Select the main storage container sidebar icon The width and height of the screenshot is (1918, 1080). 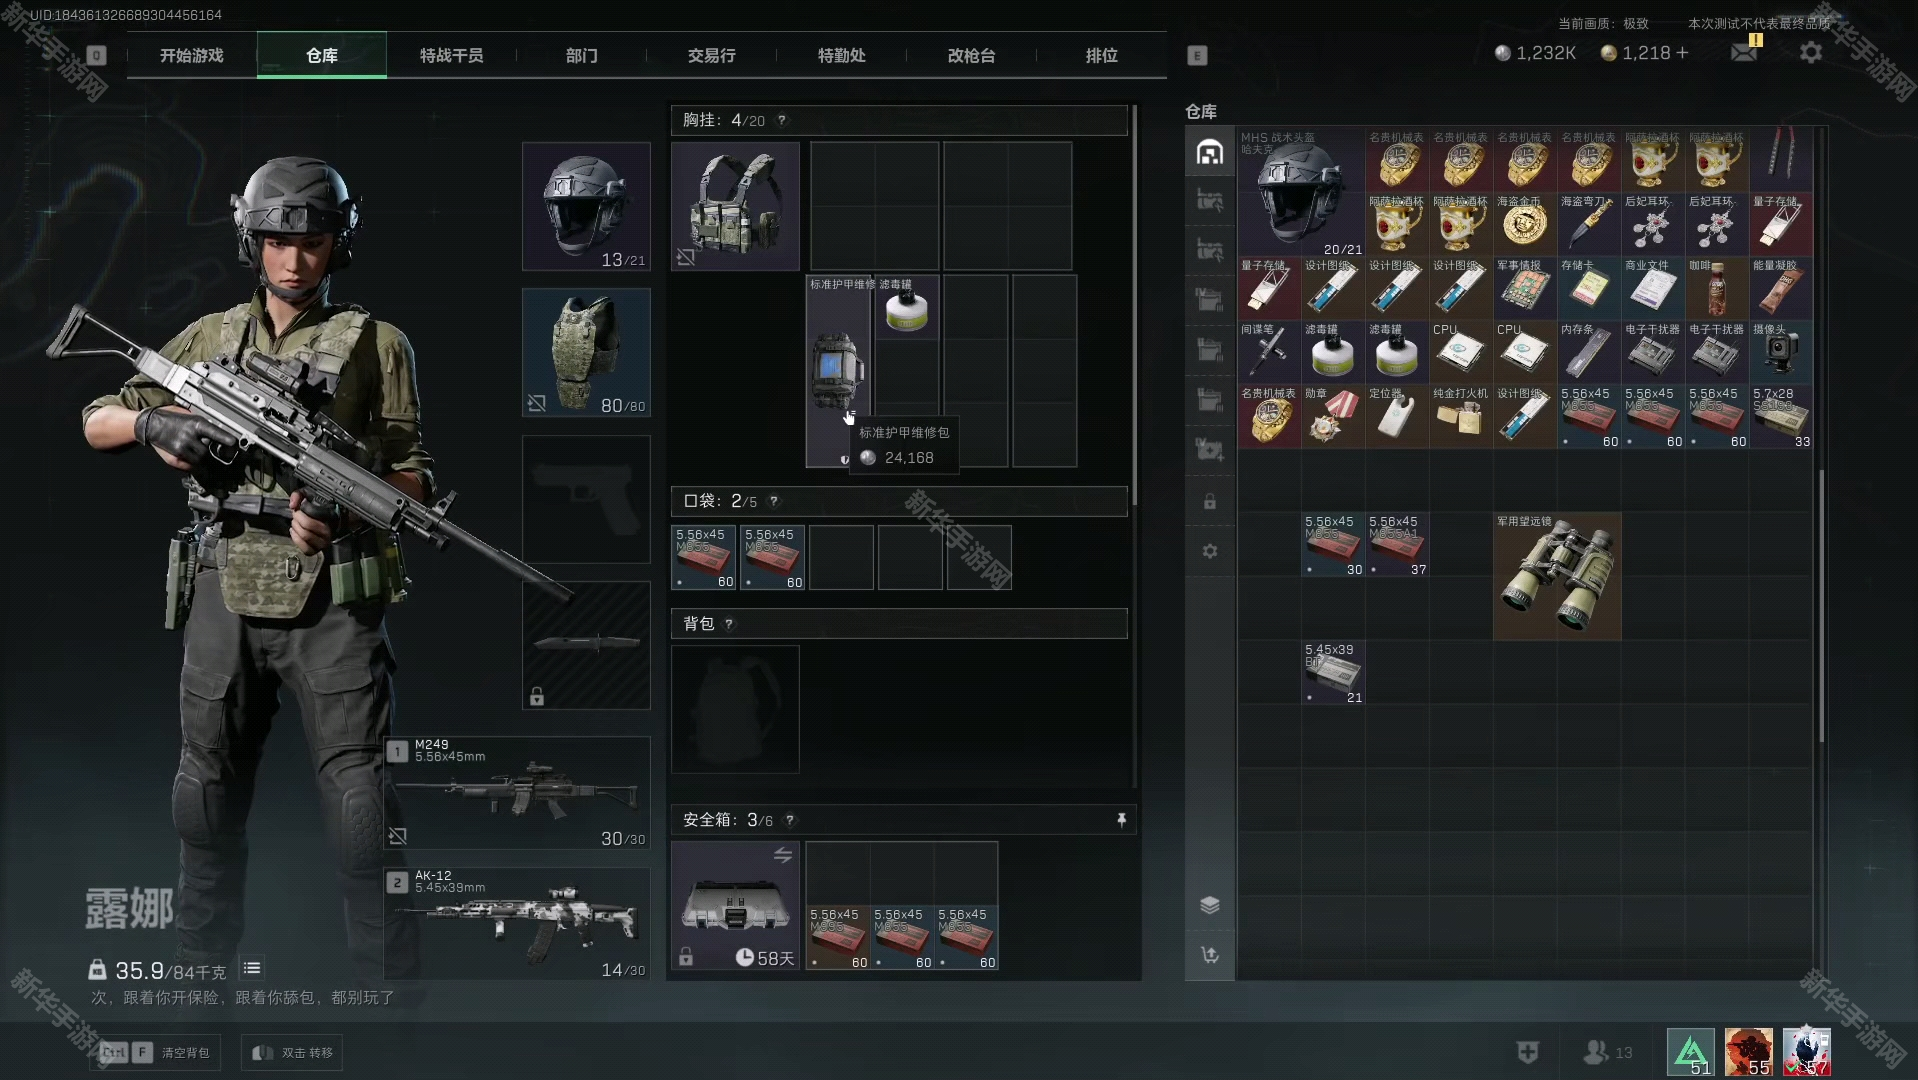point(1210,152)
